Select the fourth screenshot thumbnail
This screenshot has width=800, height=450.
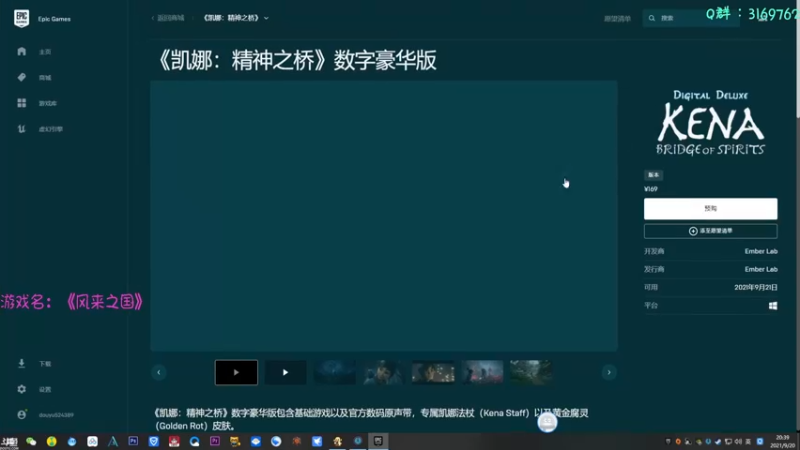pyautogui.click(x=482, y=372)
